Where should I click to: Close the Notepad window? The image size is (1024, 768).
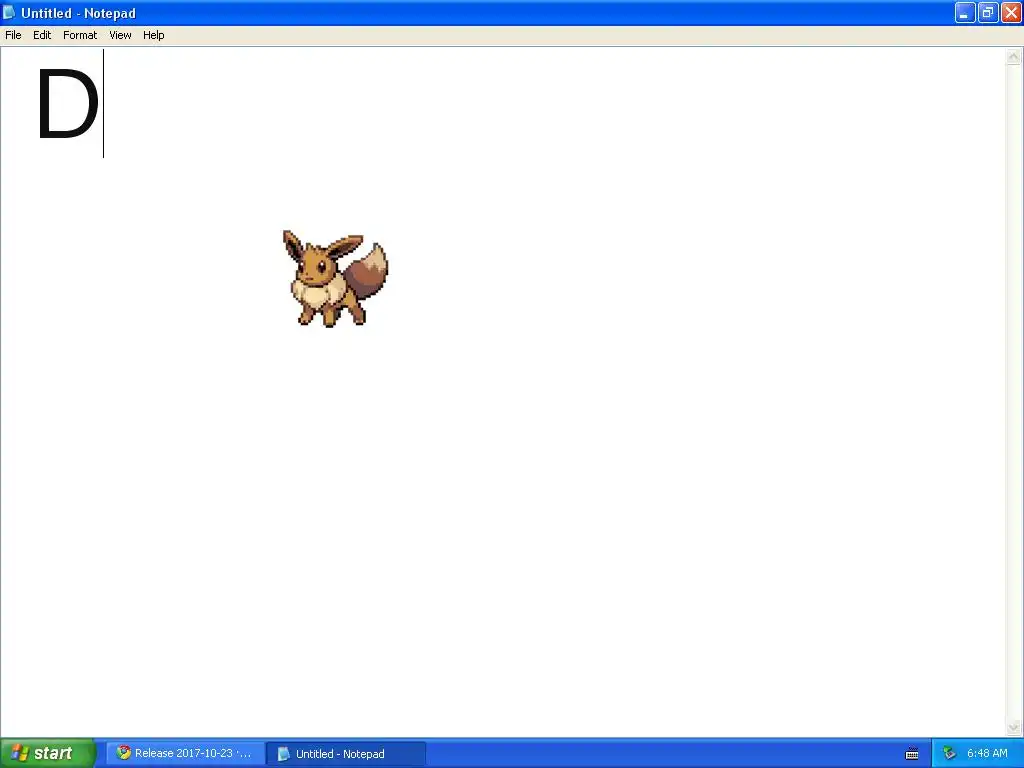coord(1011,12)
